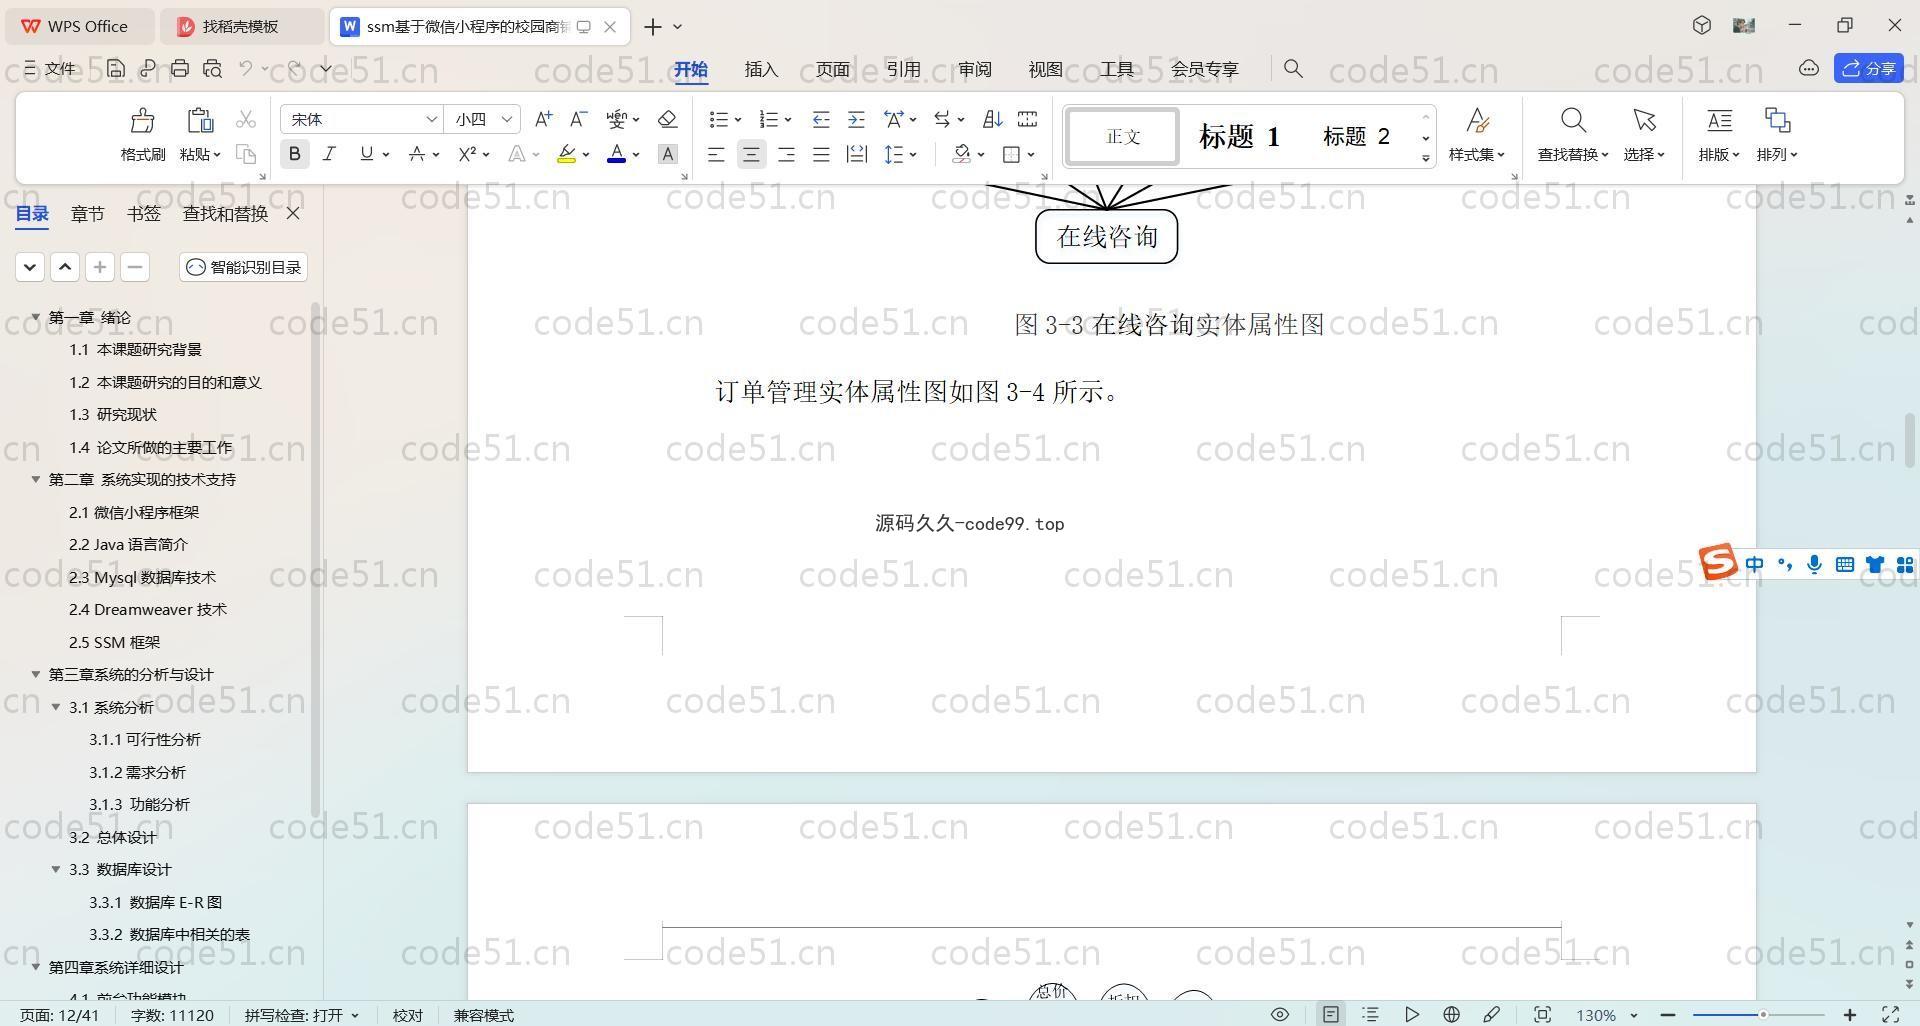Click the yellow text highlight color
This screenshot has height=1026, width=1920.
pos(566,154)
